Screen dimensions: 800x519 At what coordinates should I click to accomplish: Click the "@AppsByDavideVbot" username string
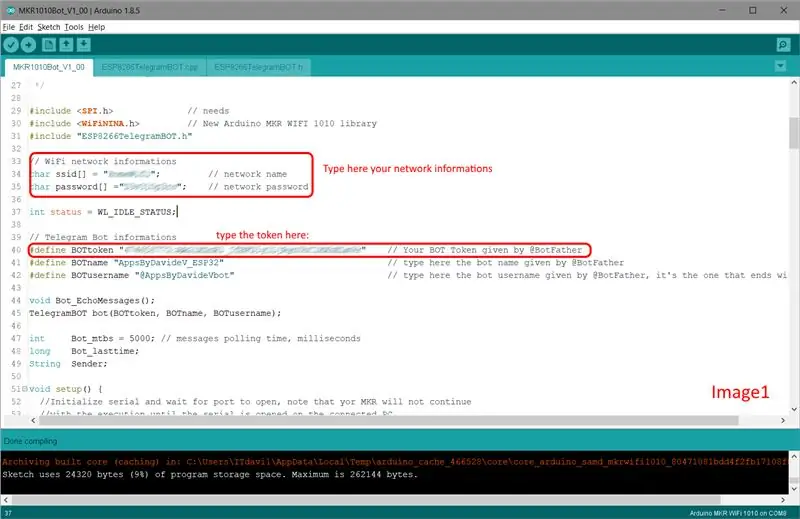point(185,276)
